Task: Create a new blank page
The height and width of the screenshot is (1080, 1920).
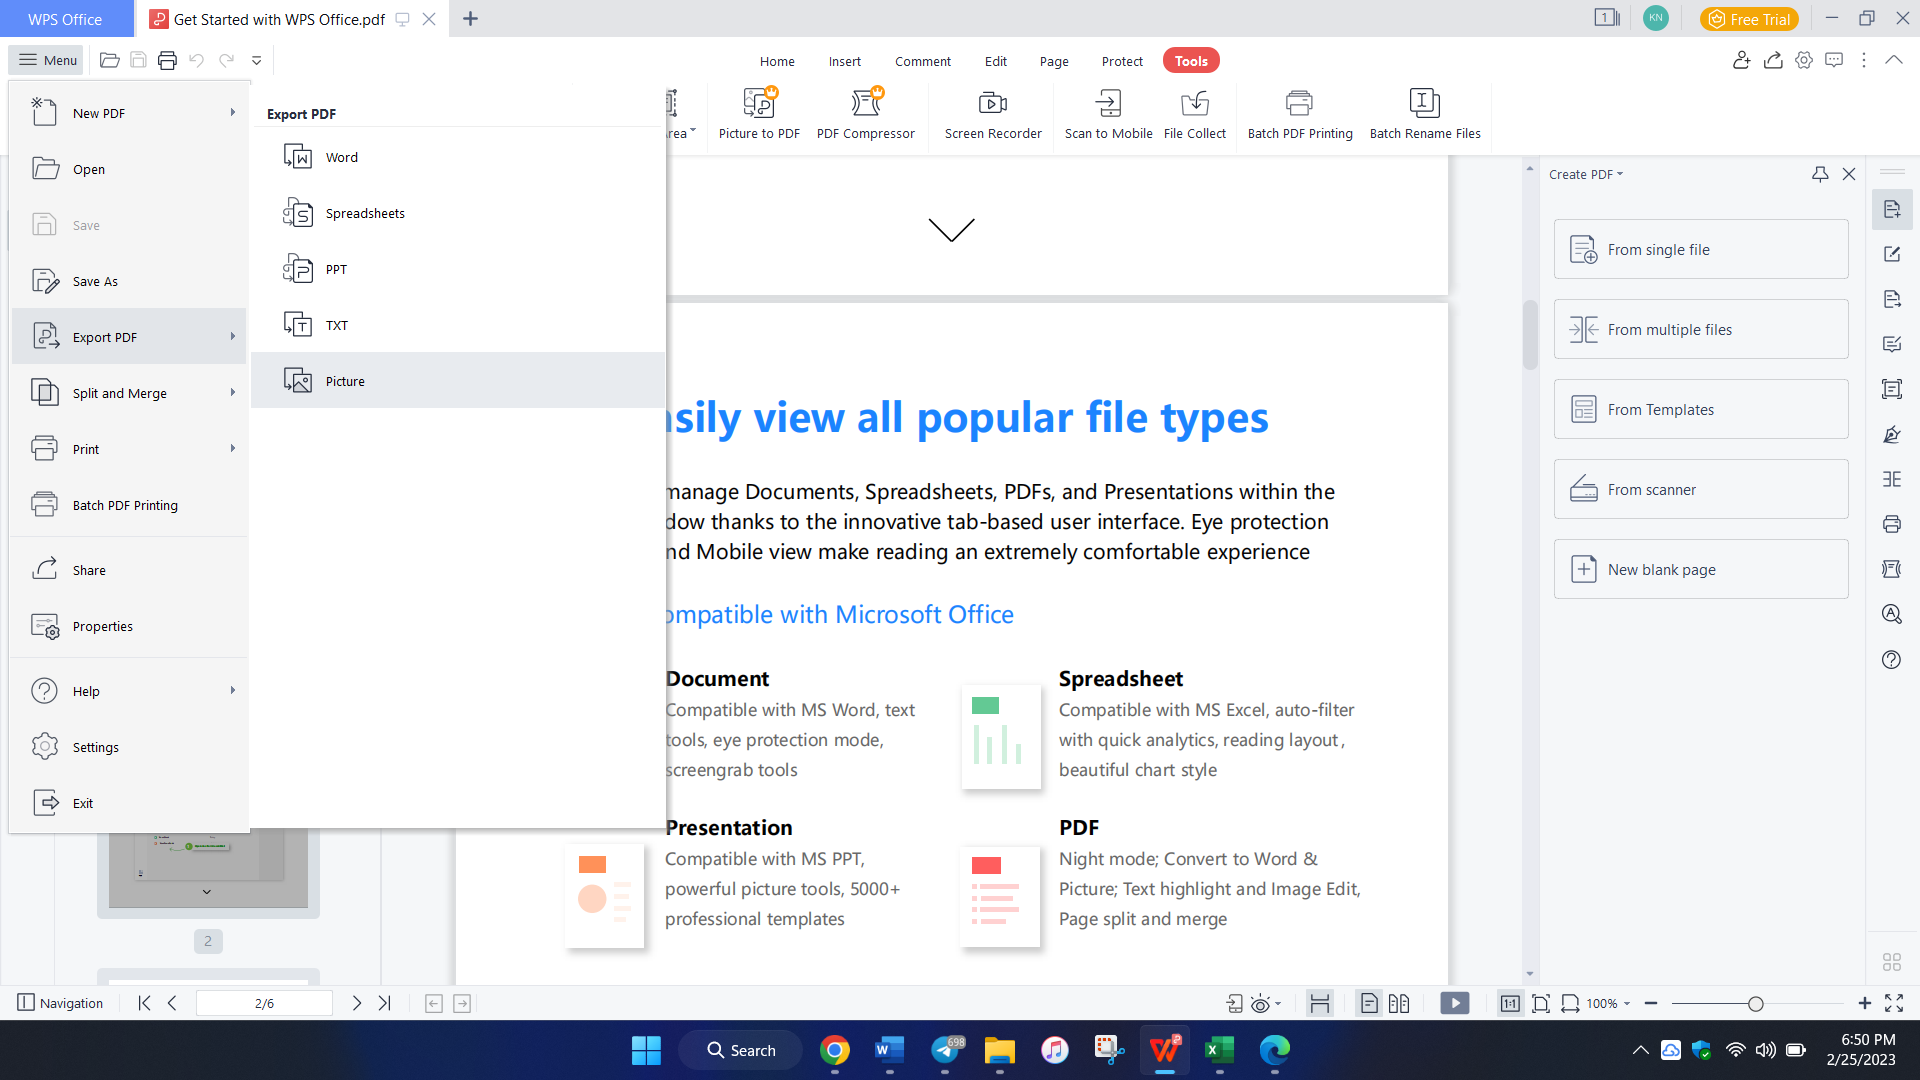Action: [x=1701, y=569]
